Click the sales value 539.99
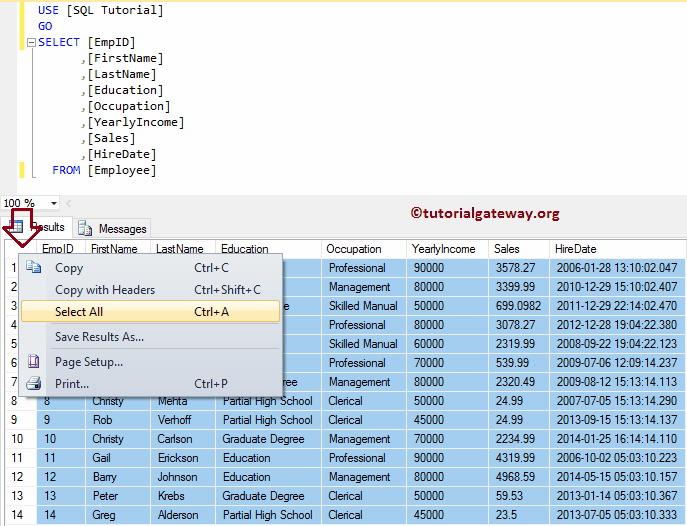Screen dimensions: 687x526 519,363
